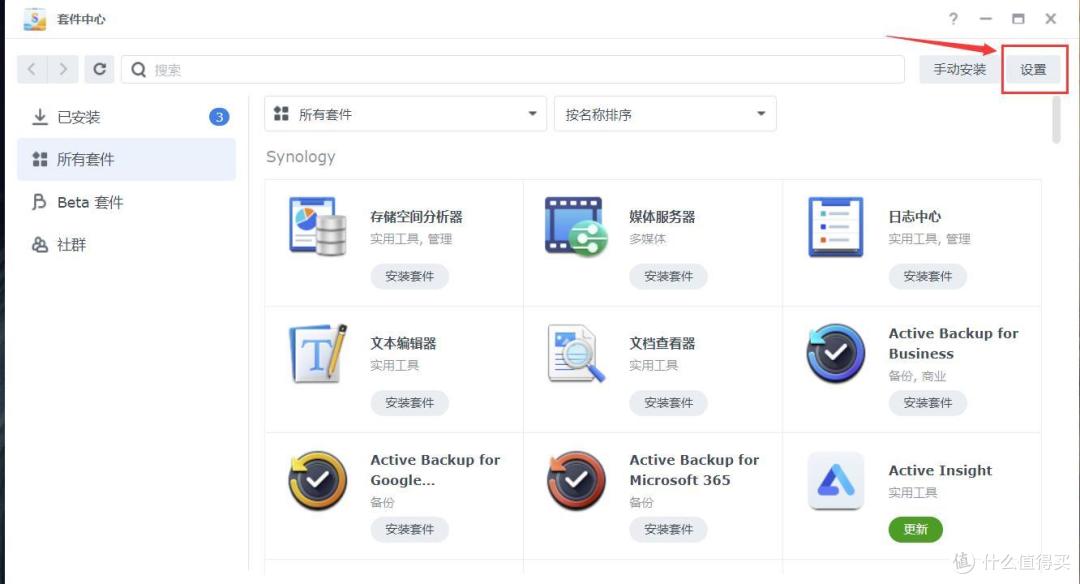This screenshot has height=584, width=1080.
Task: Refresh the package list
Action: 100,69
